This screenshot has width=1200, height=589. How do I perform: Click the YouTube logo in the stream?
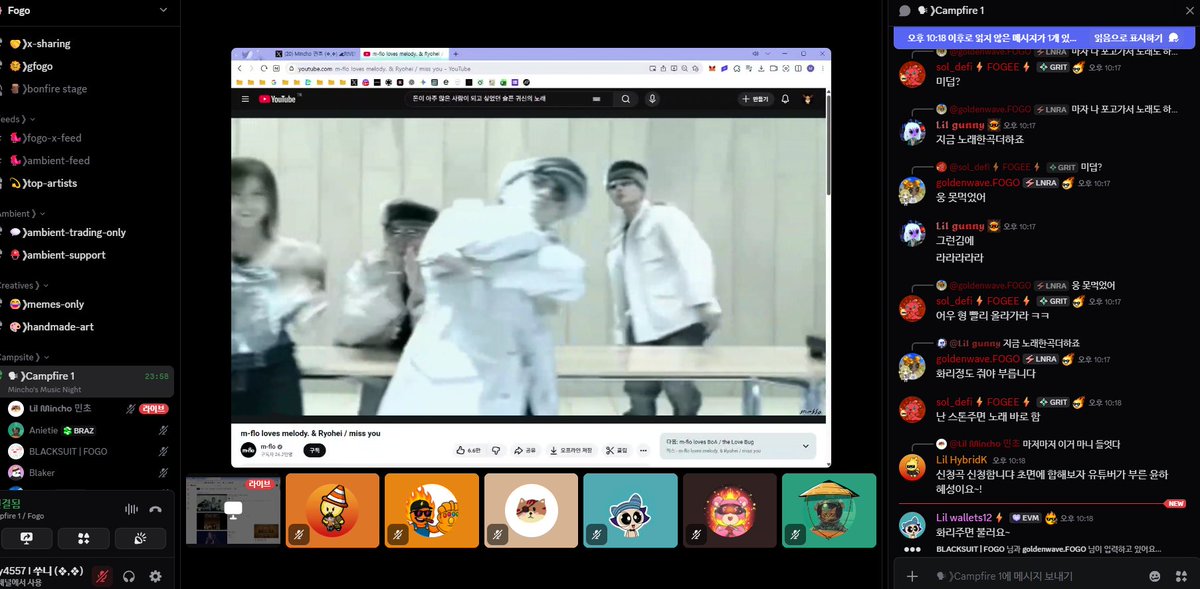point(279,99)
